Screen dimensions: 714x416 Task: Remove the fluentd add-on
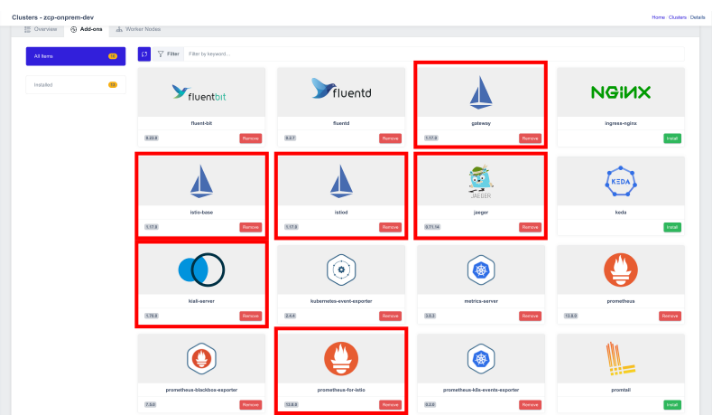(390, 138)
